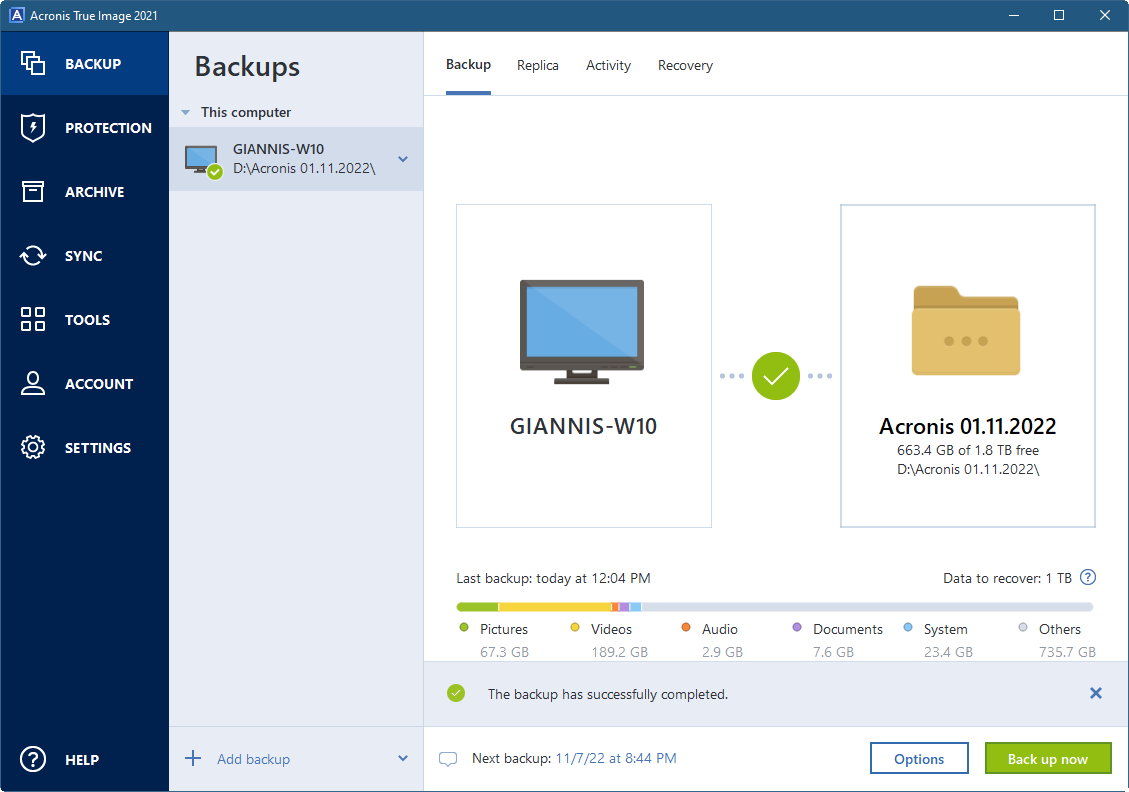This screenshot has width=1129, height=792.
Task: Click the 'Last backup: today at 12:04 PM' text
Action: click(553, 578)
